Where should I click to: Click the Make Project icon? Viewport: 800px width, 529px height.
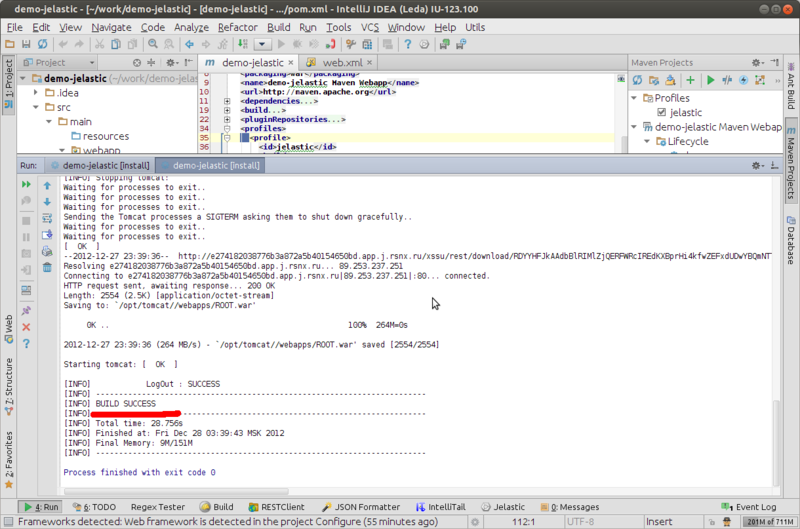click(x=243, y=44)
